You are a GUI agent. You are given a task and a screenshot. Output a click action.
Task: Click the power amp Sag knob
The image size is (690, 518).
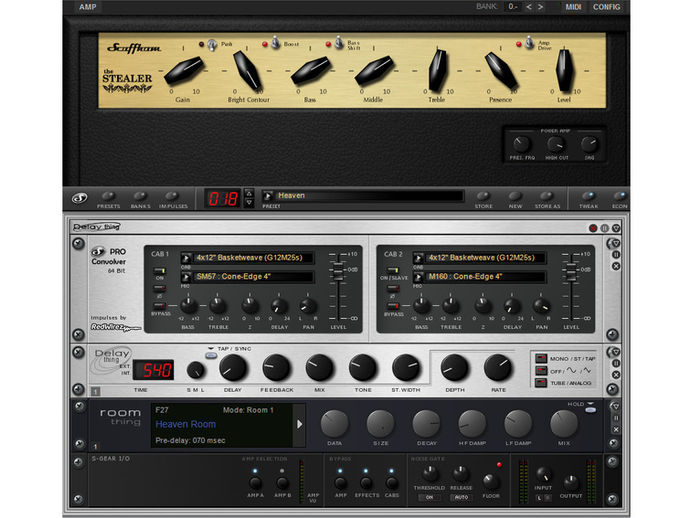click(x=589, y=144)
